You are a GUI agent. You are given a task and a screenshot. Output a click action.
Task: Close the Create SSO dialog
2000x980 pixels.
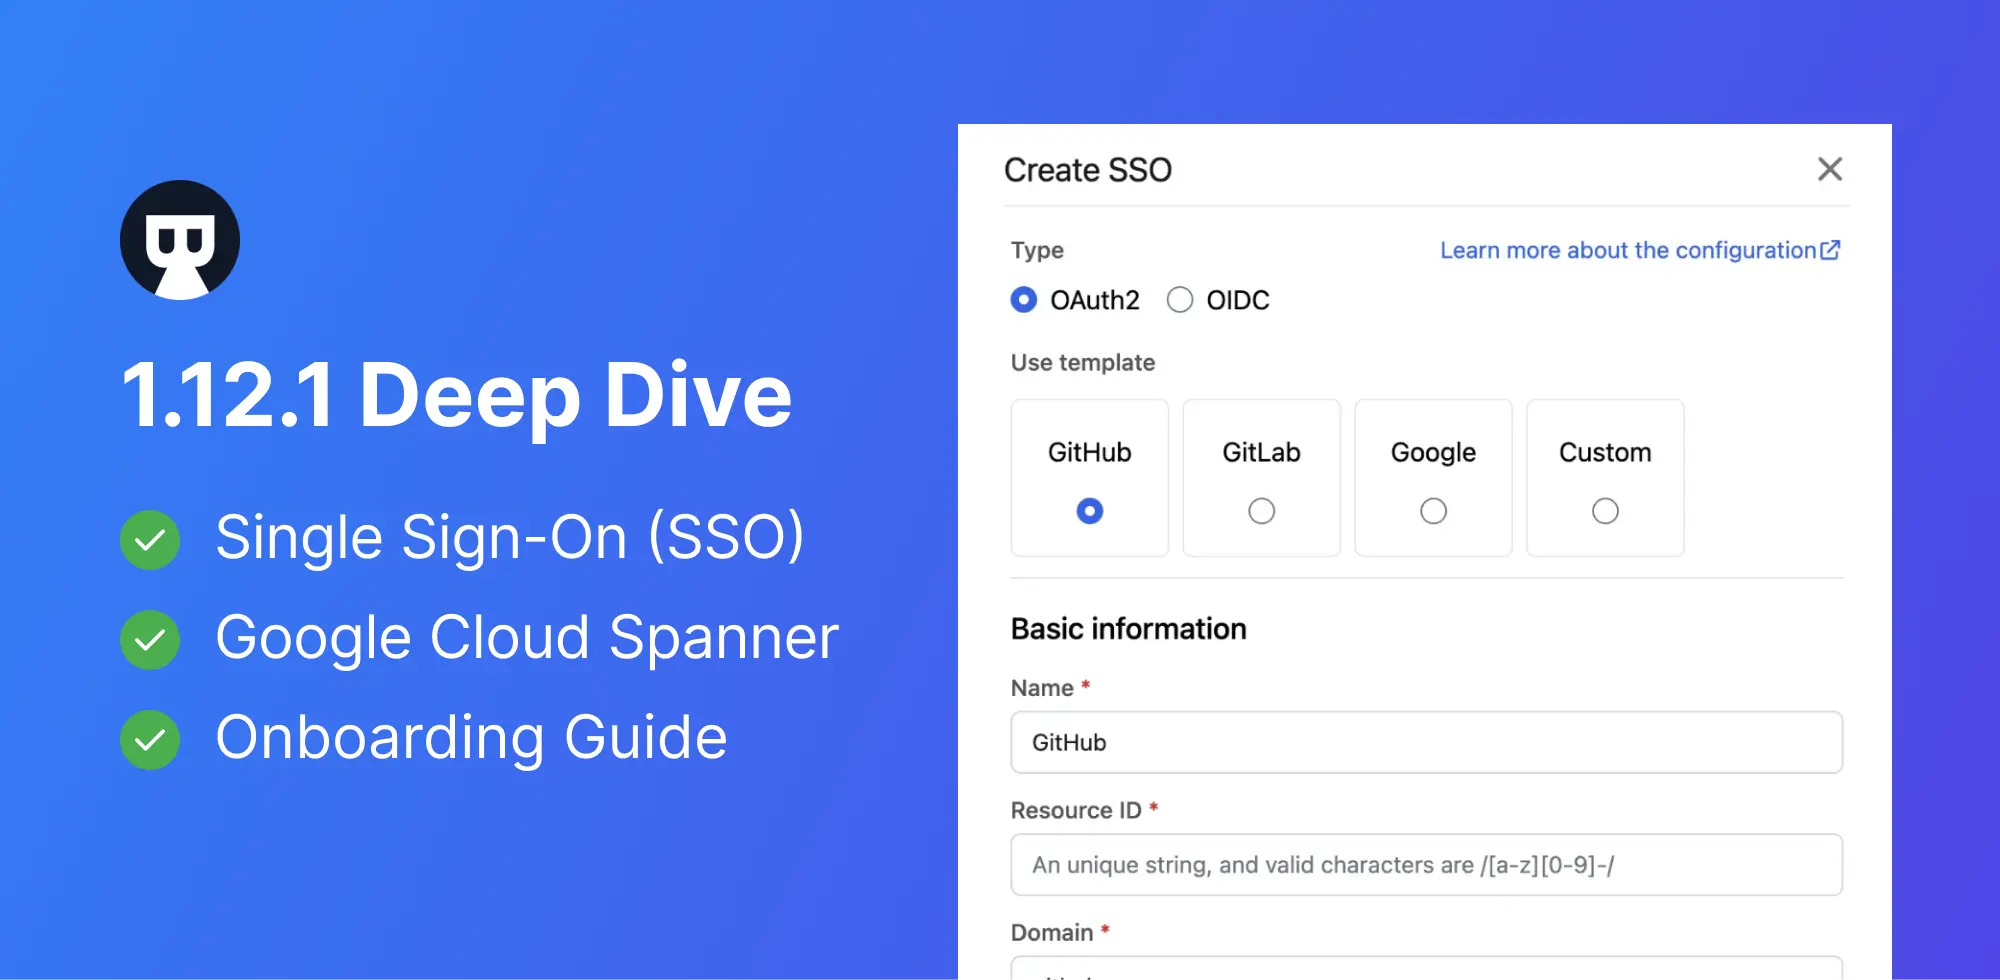(x=1830, y=169)
